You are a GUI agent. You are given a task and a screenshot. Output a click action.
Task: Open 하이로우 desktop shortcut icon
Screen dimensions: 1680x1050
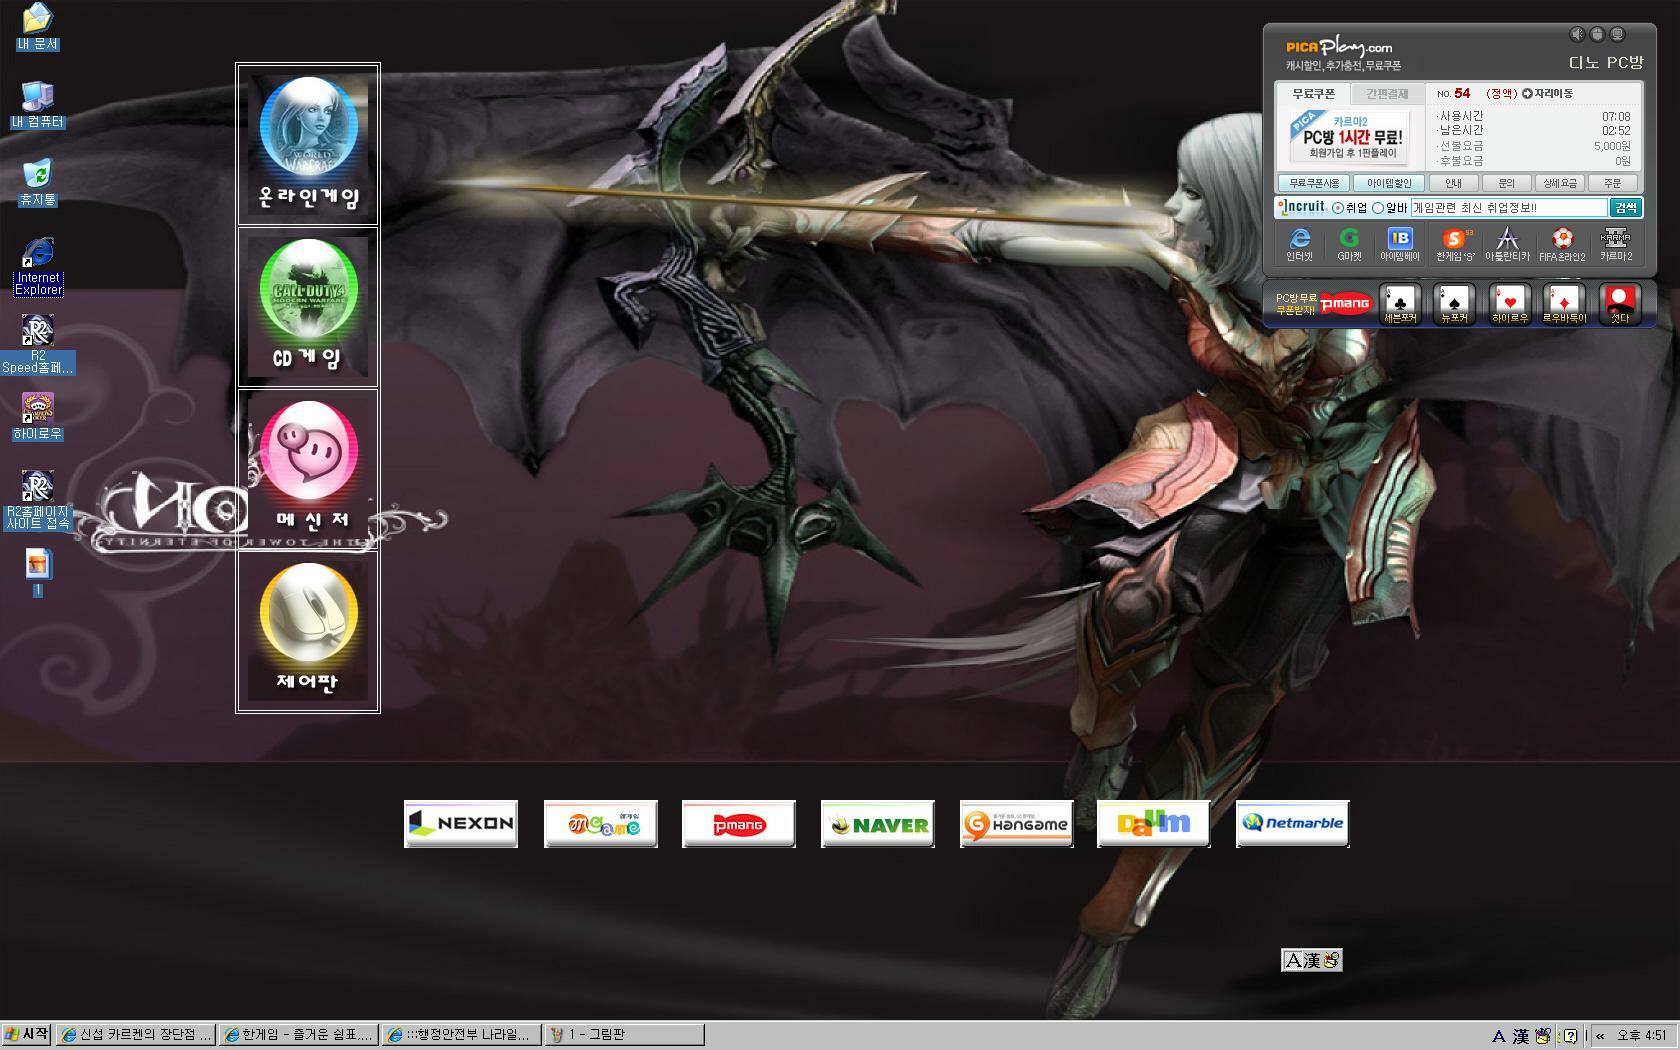37,416
